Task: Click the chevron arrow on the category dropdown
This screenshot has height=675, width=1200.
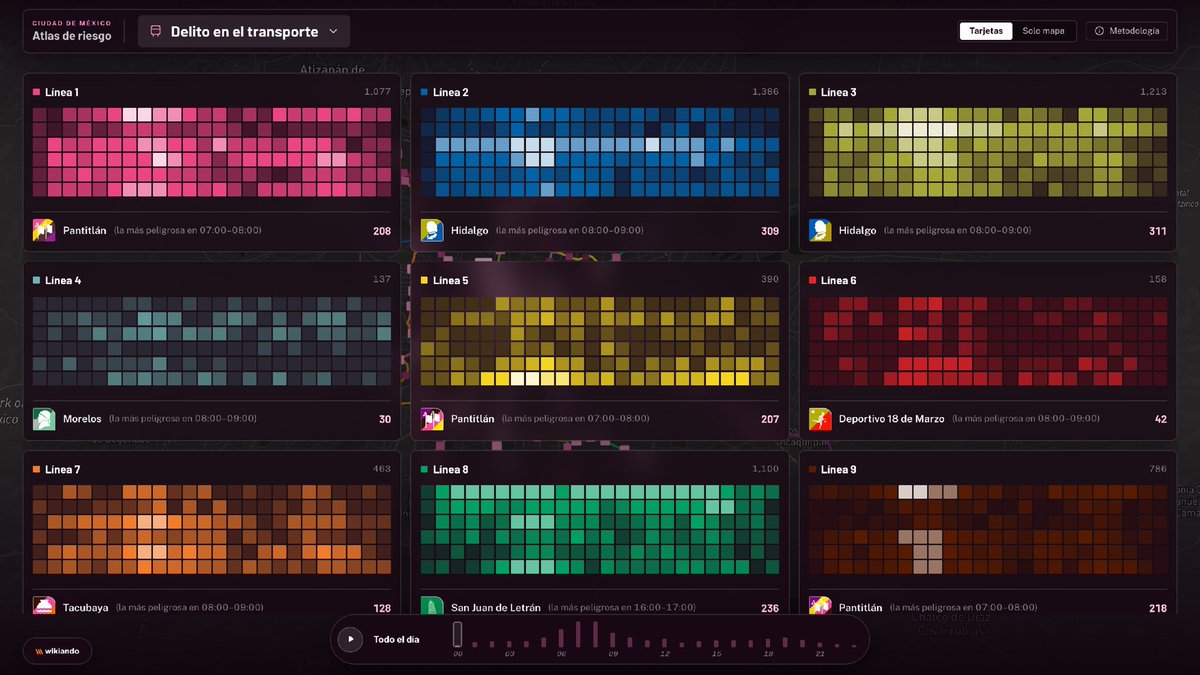Action: (334, 32)
